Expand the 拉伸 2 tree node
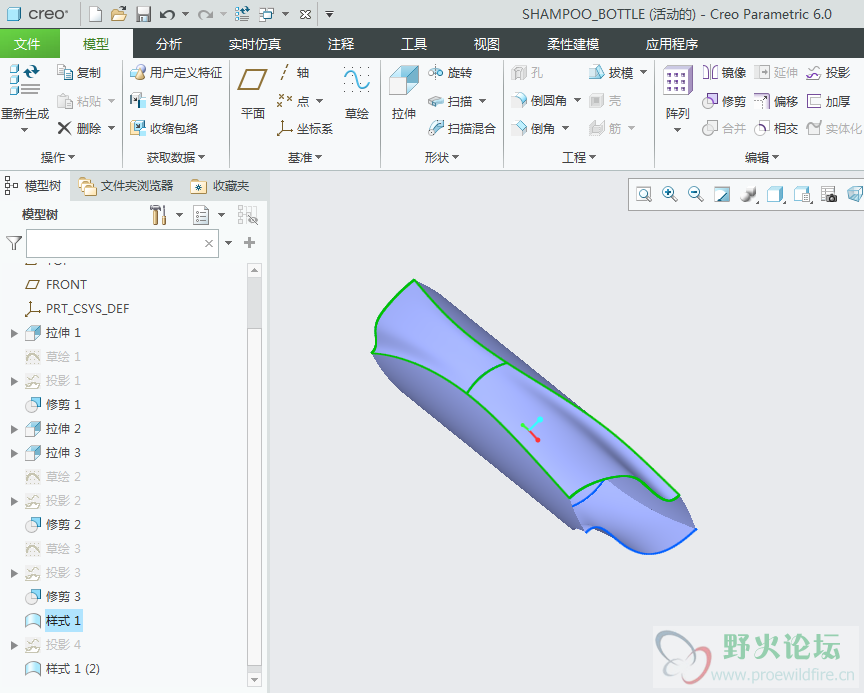The height and width of the screenshot is (693, 864). pos(14,429)
